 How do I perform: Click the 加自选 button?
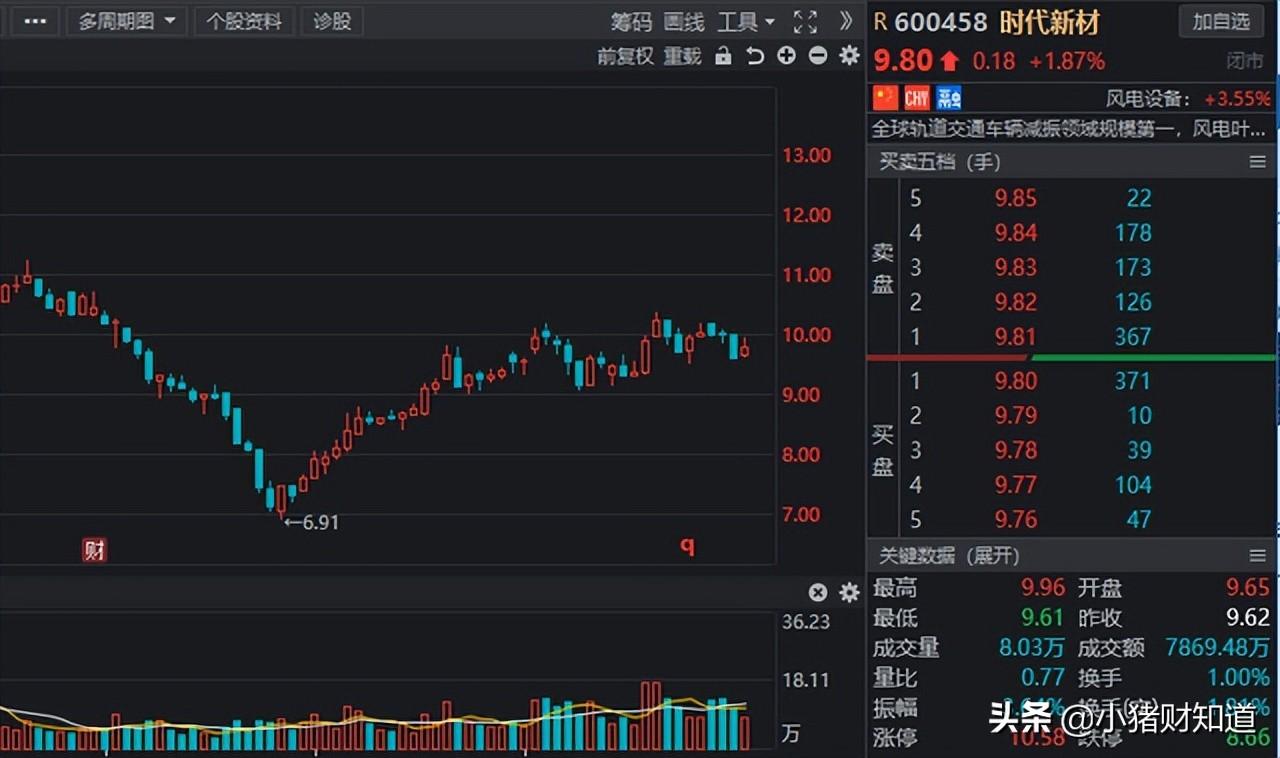click(1221, 21)
